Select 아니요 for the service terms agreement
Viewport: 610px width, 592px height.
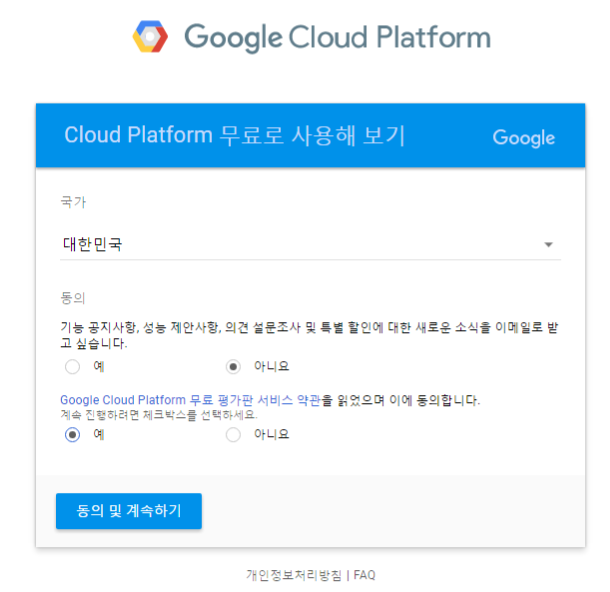pyautogui.click(x=234, y=434)
